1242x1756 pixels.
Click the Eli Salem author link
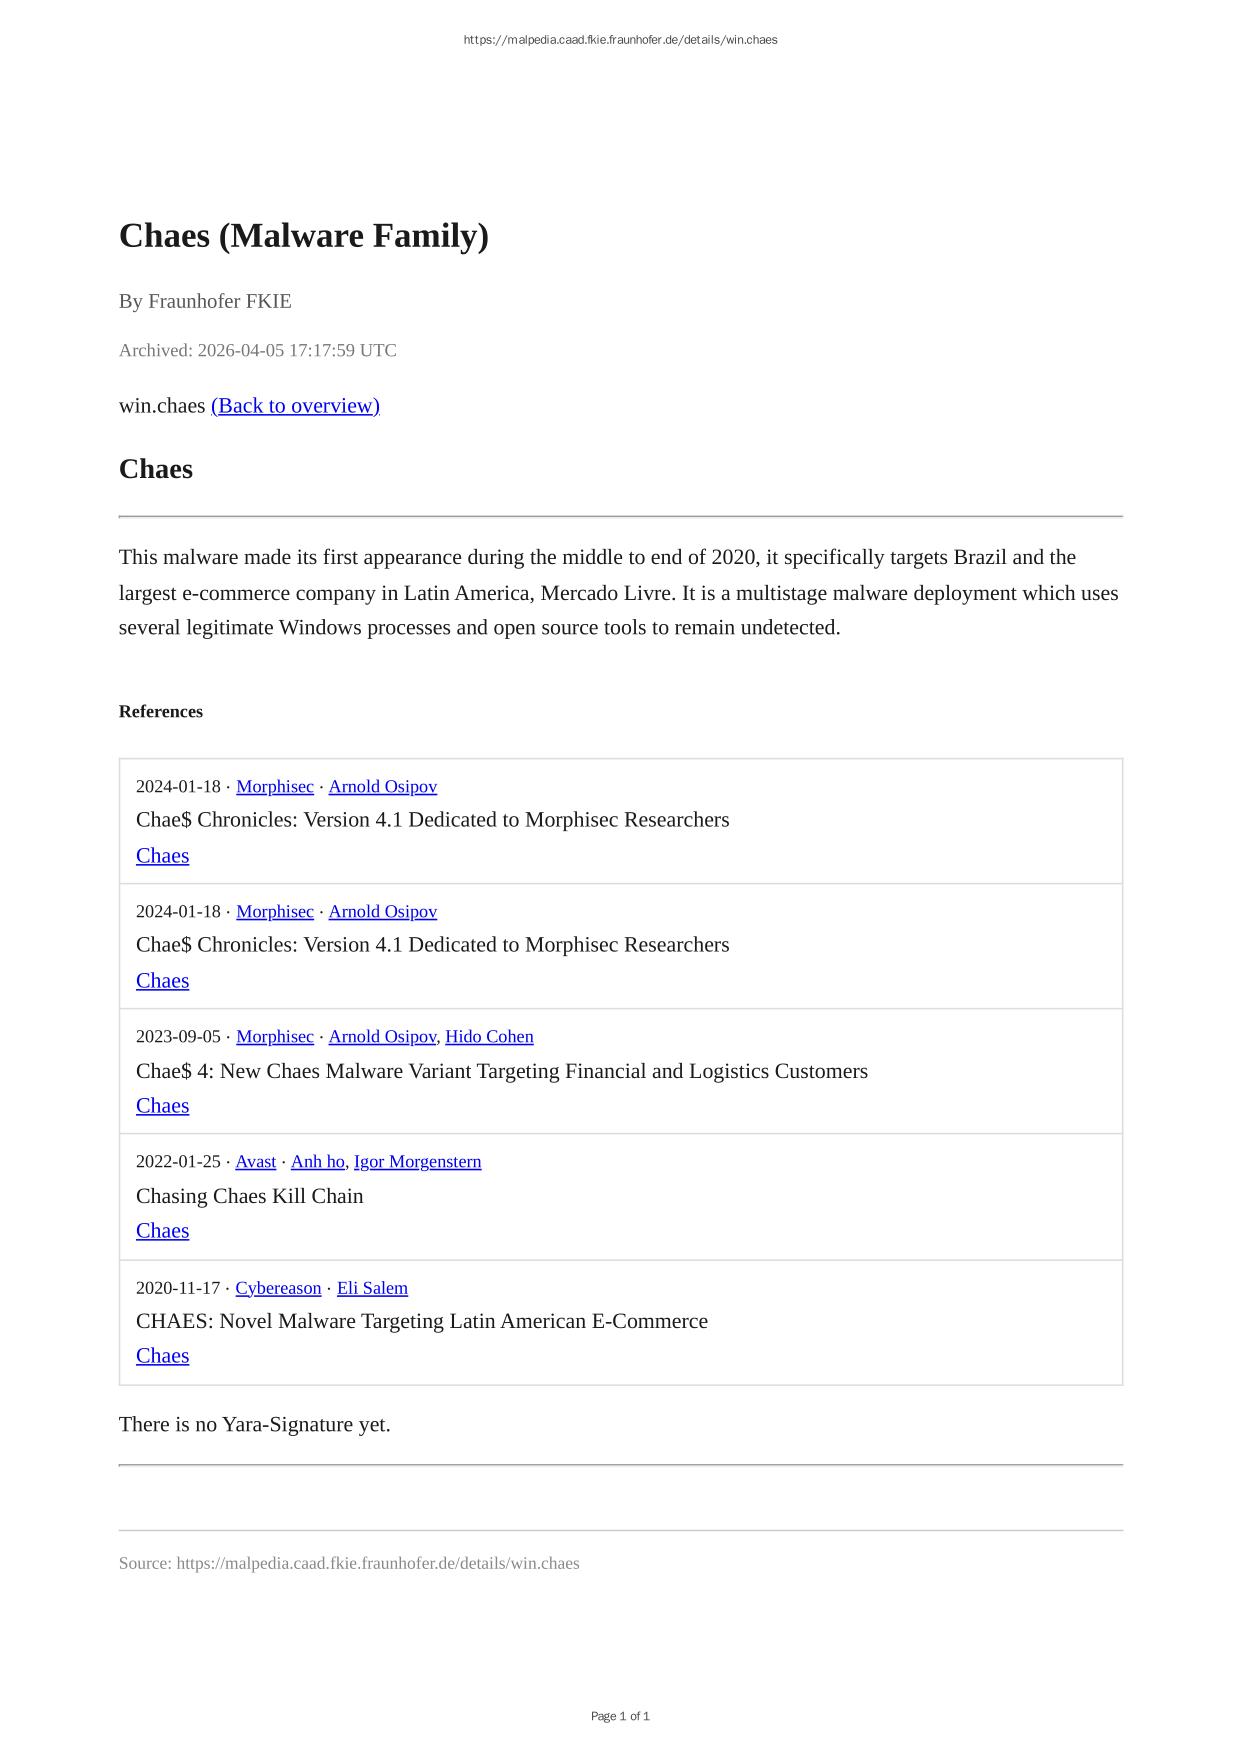click(372, 1288)
